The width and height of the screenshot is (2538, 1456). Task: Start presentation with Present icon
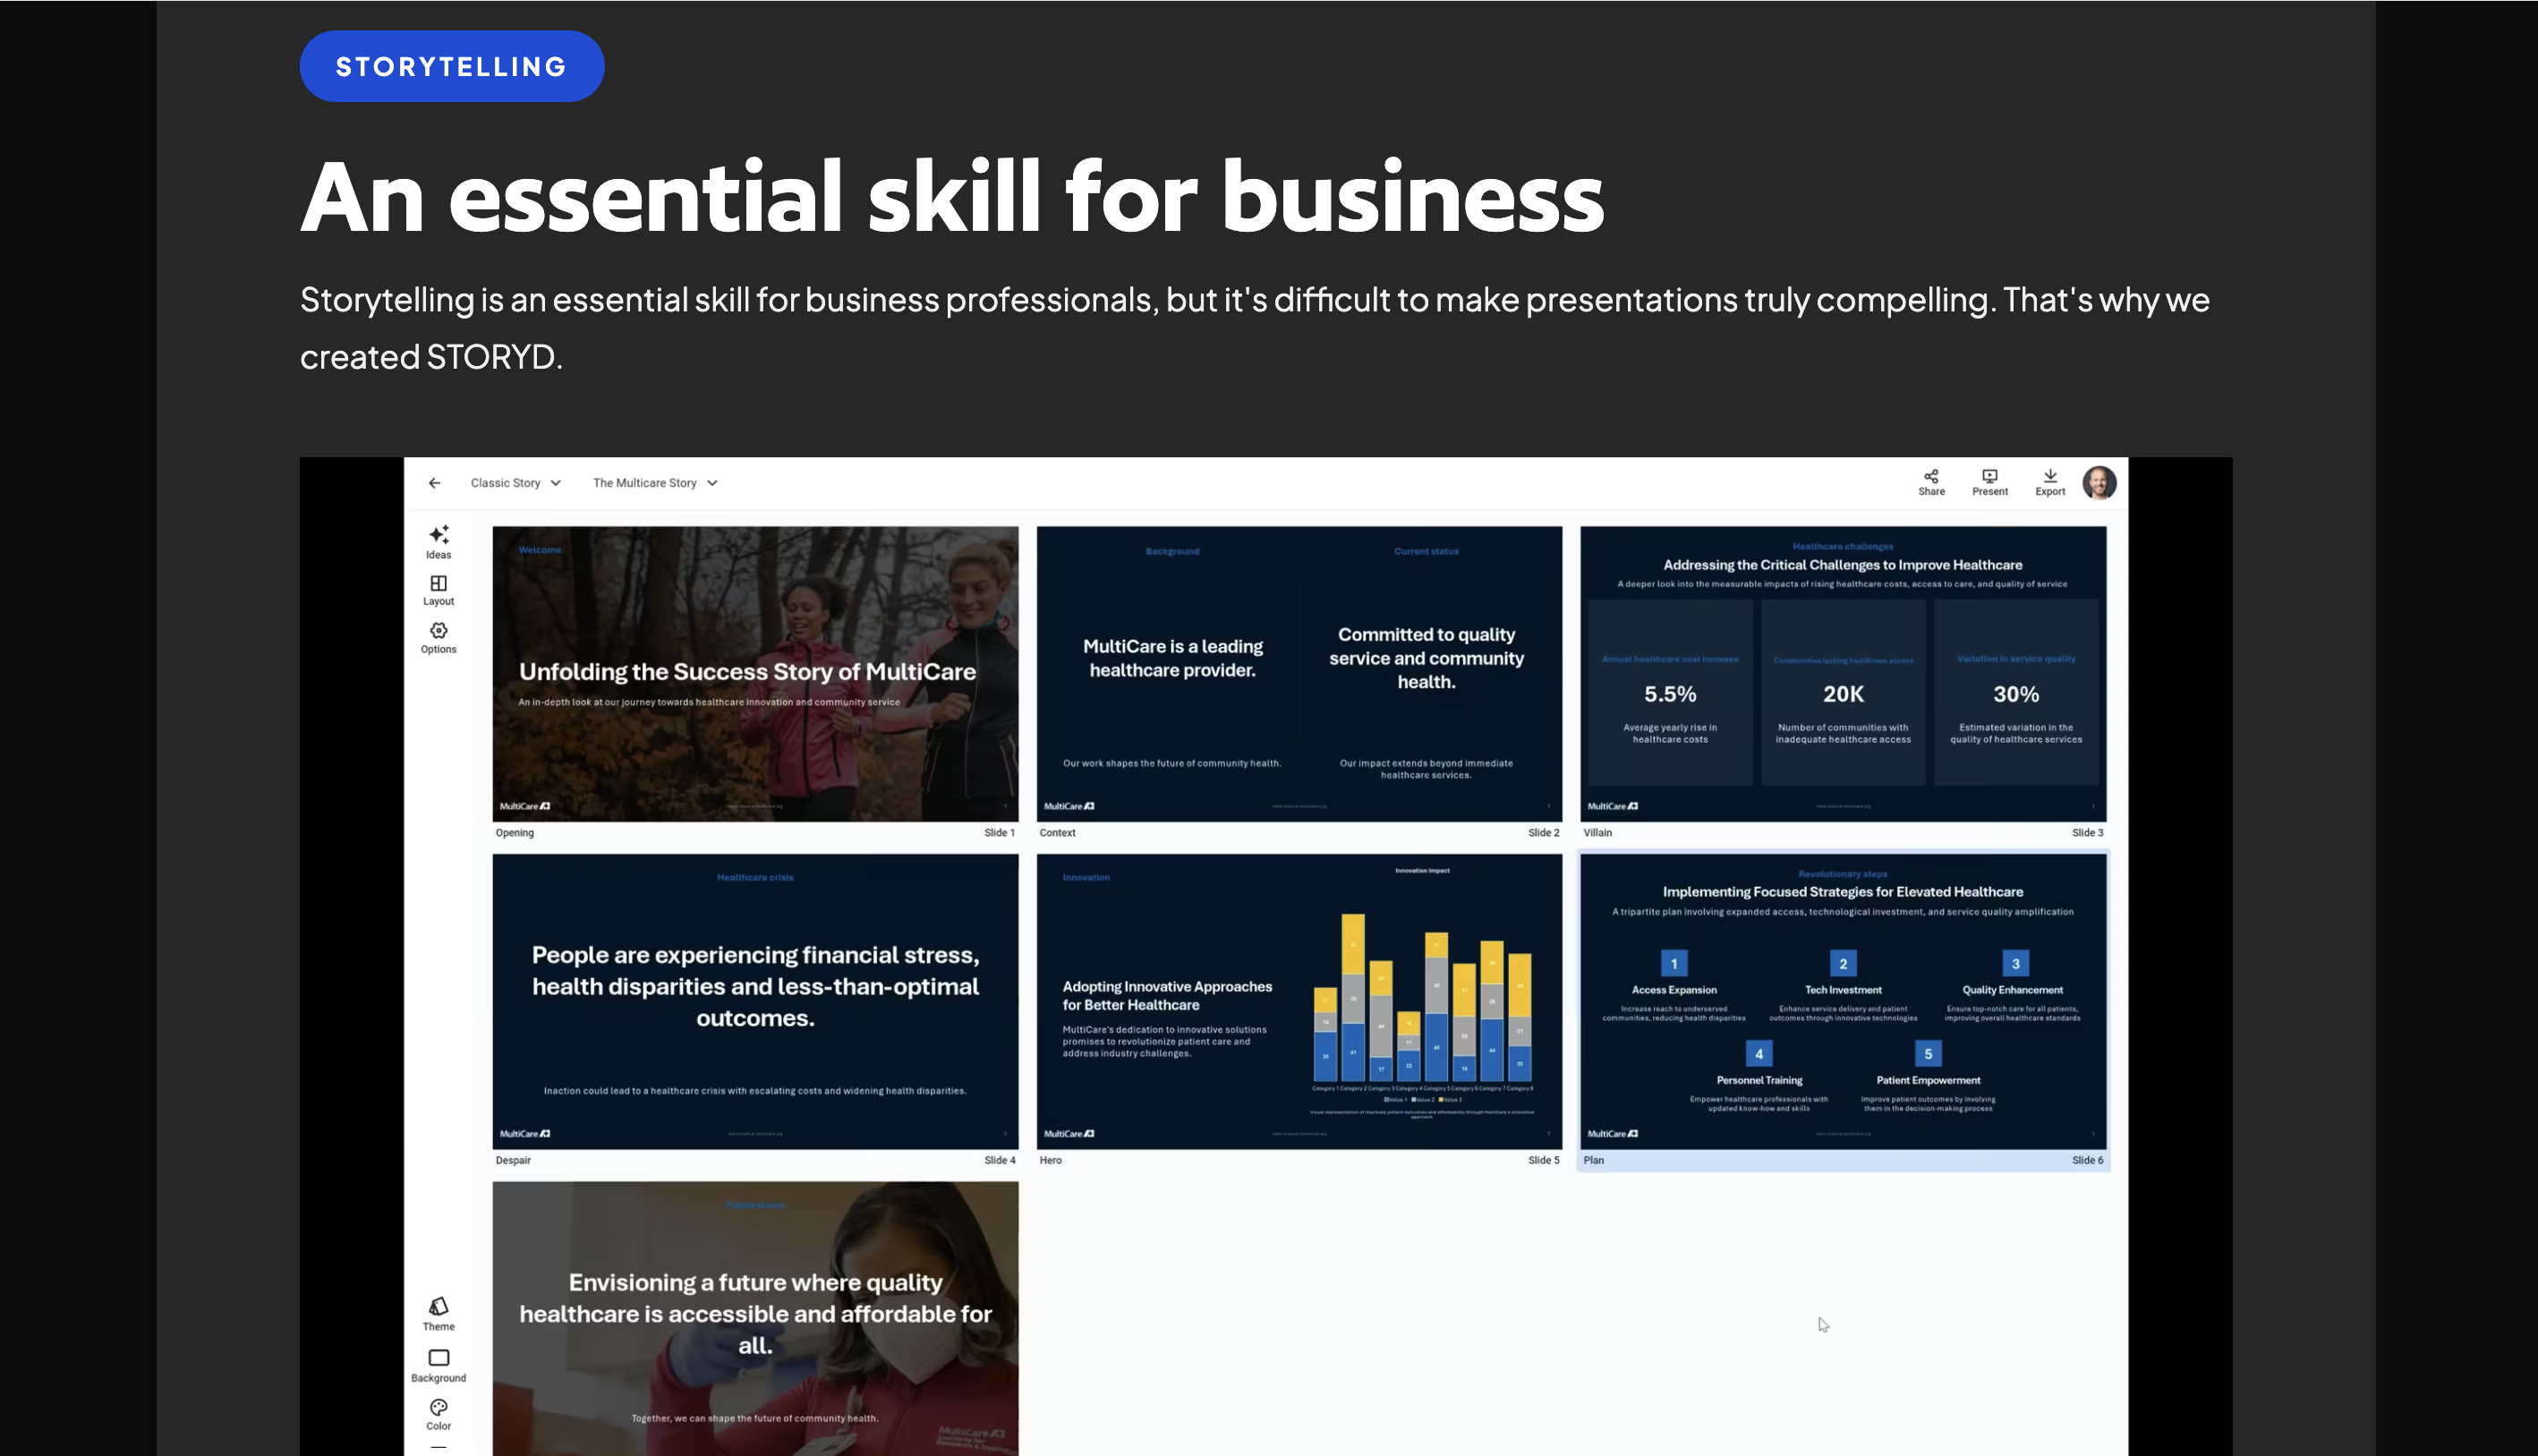(1989, 481)
